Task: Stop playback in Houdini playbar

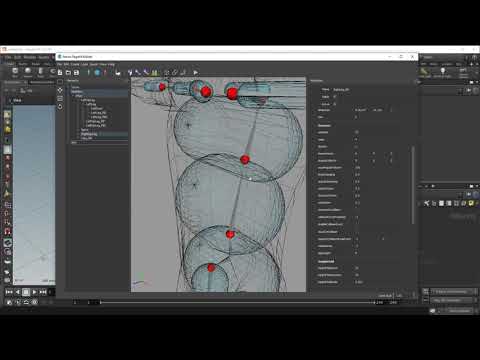Action: click(26, 292)
